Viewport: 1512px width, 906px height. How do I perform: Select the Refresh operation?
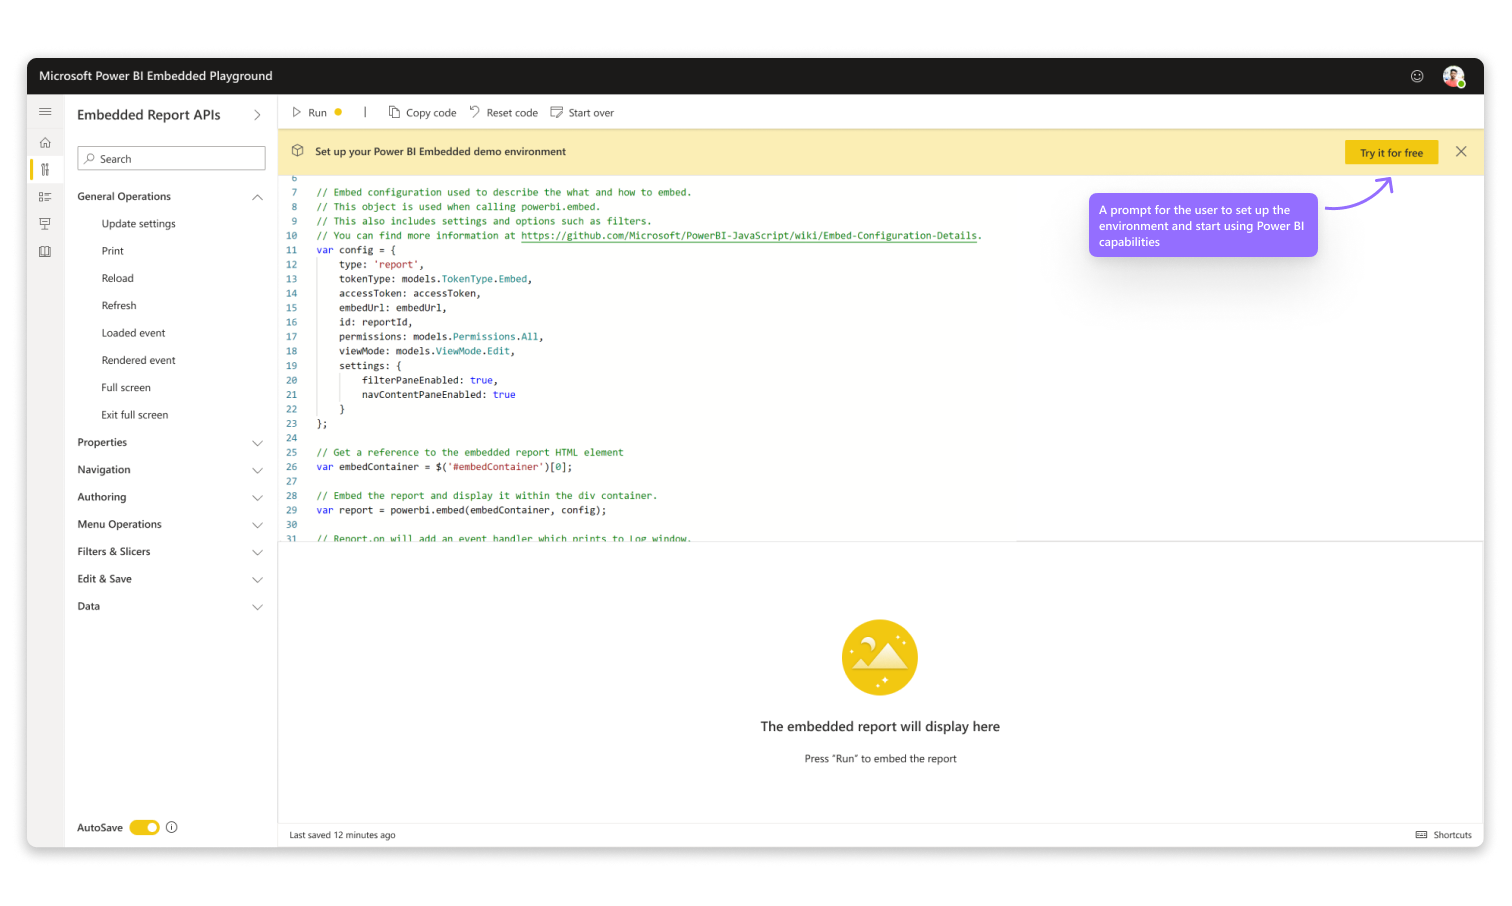click(119, 306)
